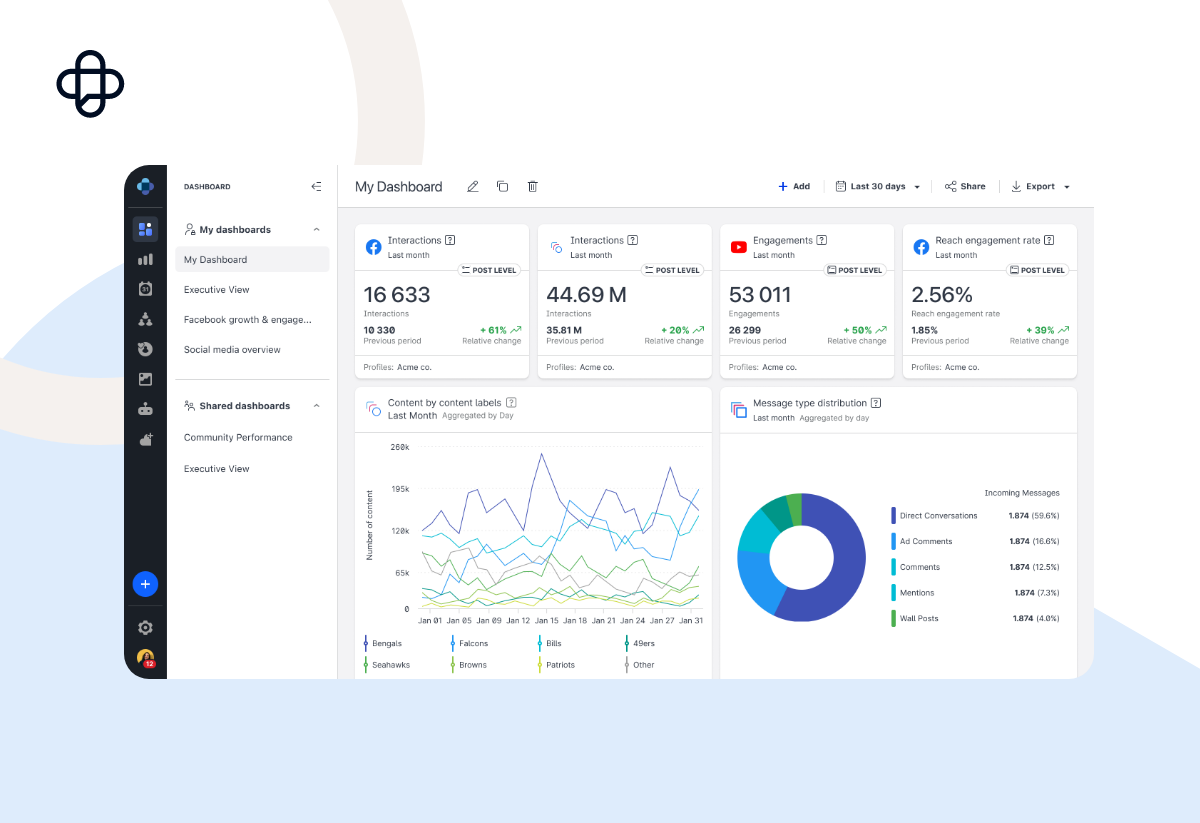The width and height of the screenshot is (1200, 823).
Task: Open the settings gear in sidebar
Action: (x=146, y=628)
